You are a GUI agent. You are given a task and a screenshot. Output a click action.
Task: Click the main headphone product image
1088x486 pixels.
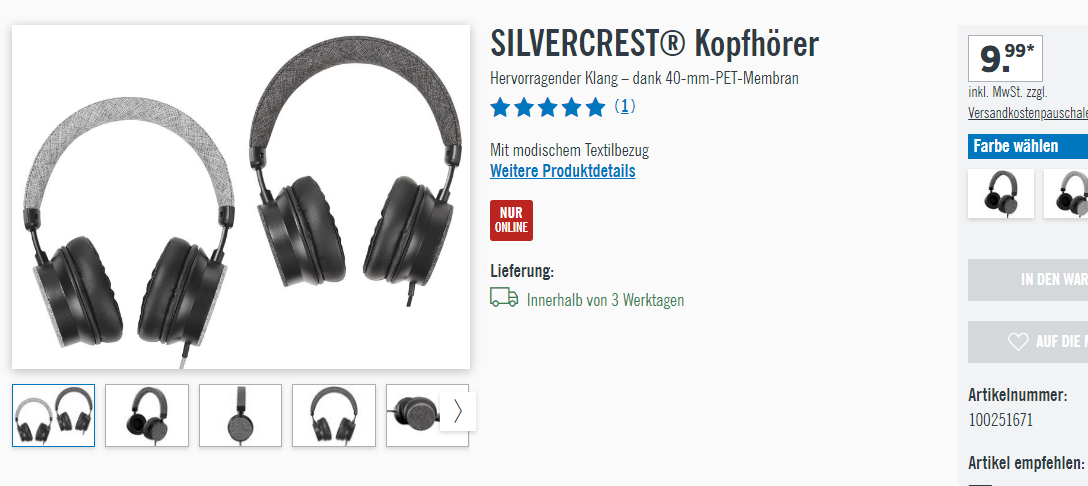click(241, 197)
